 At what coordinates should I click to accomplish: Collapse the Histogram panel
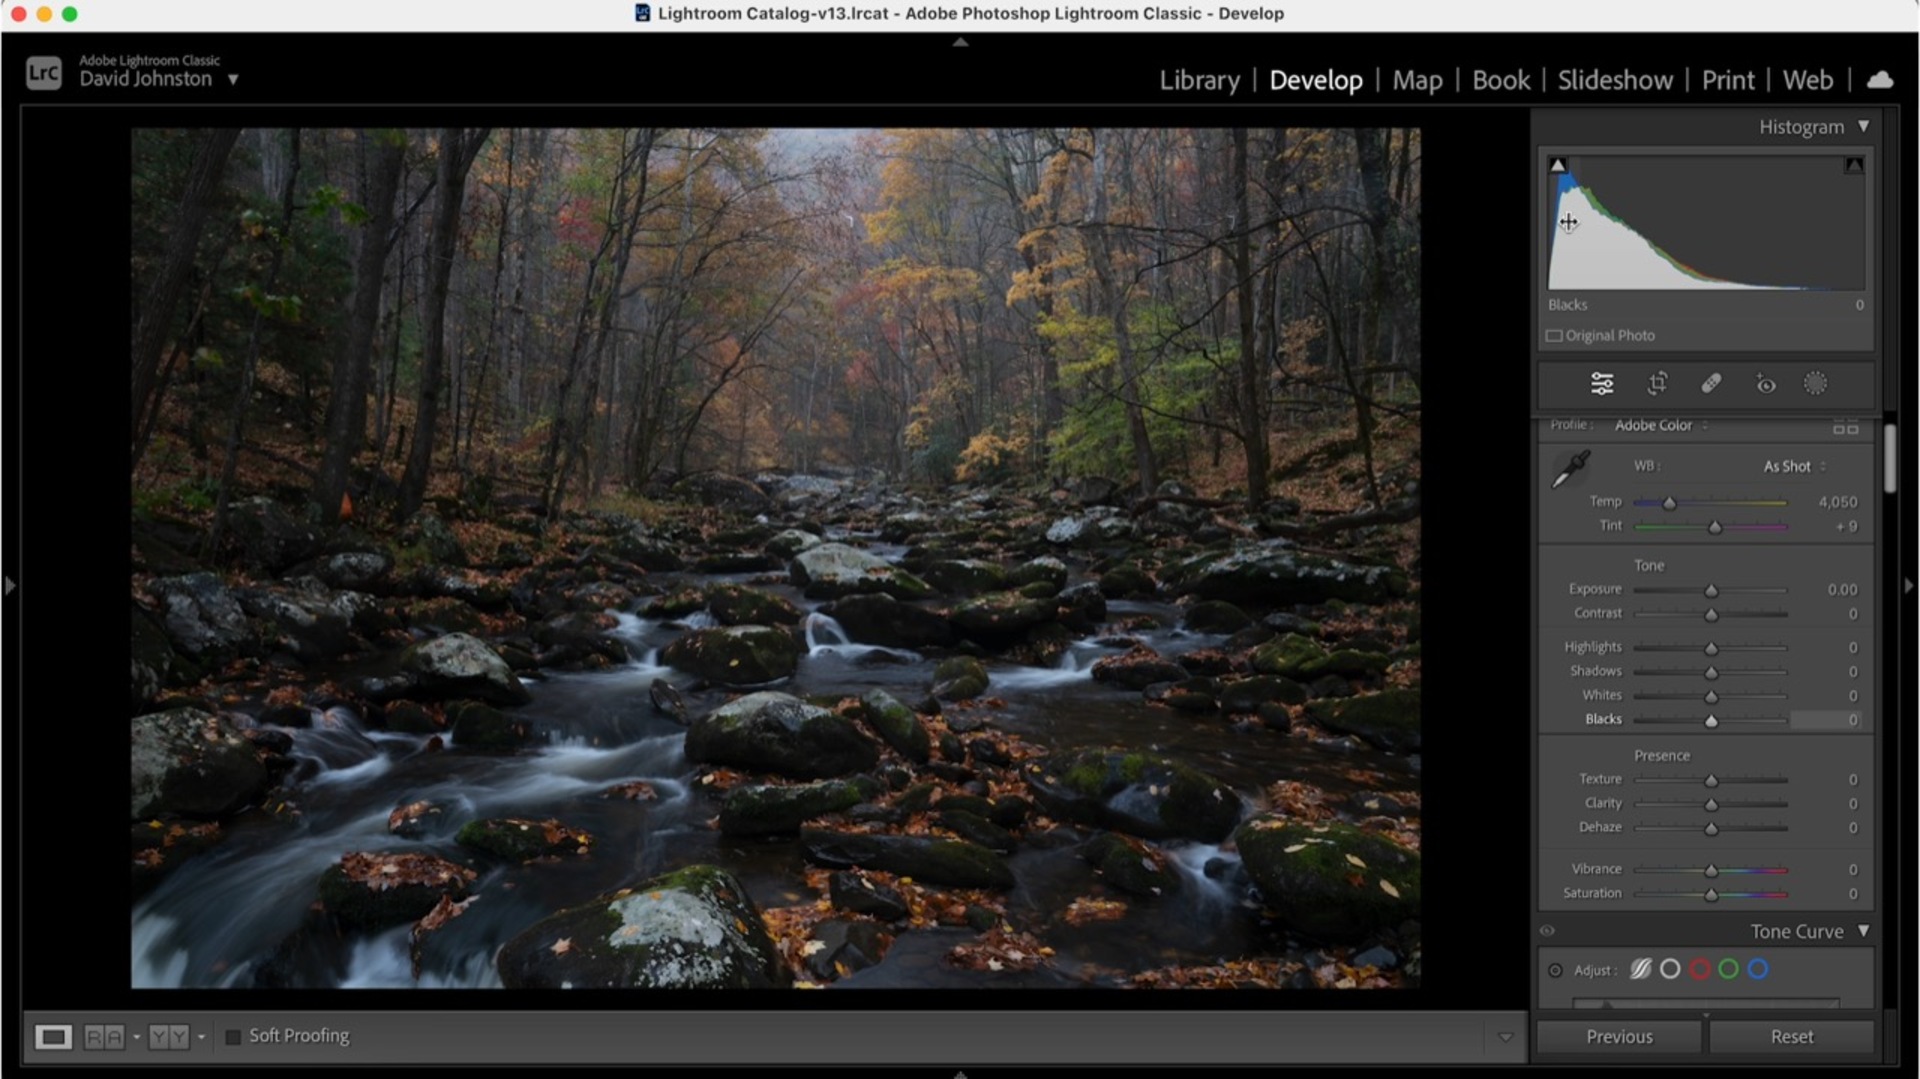pyautogui.click(x=1863, y=127)
